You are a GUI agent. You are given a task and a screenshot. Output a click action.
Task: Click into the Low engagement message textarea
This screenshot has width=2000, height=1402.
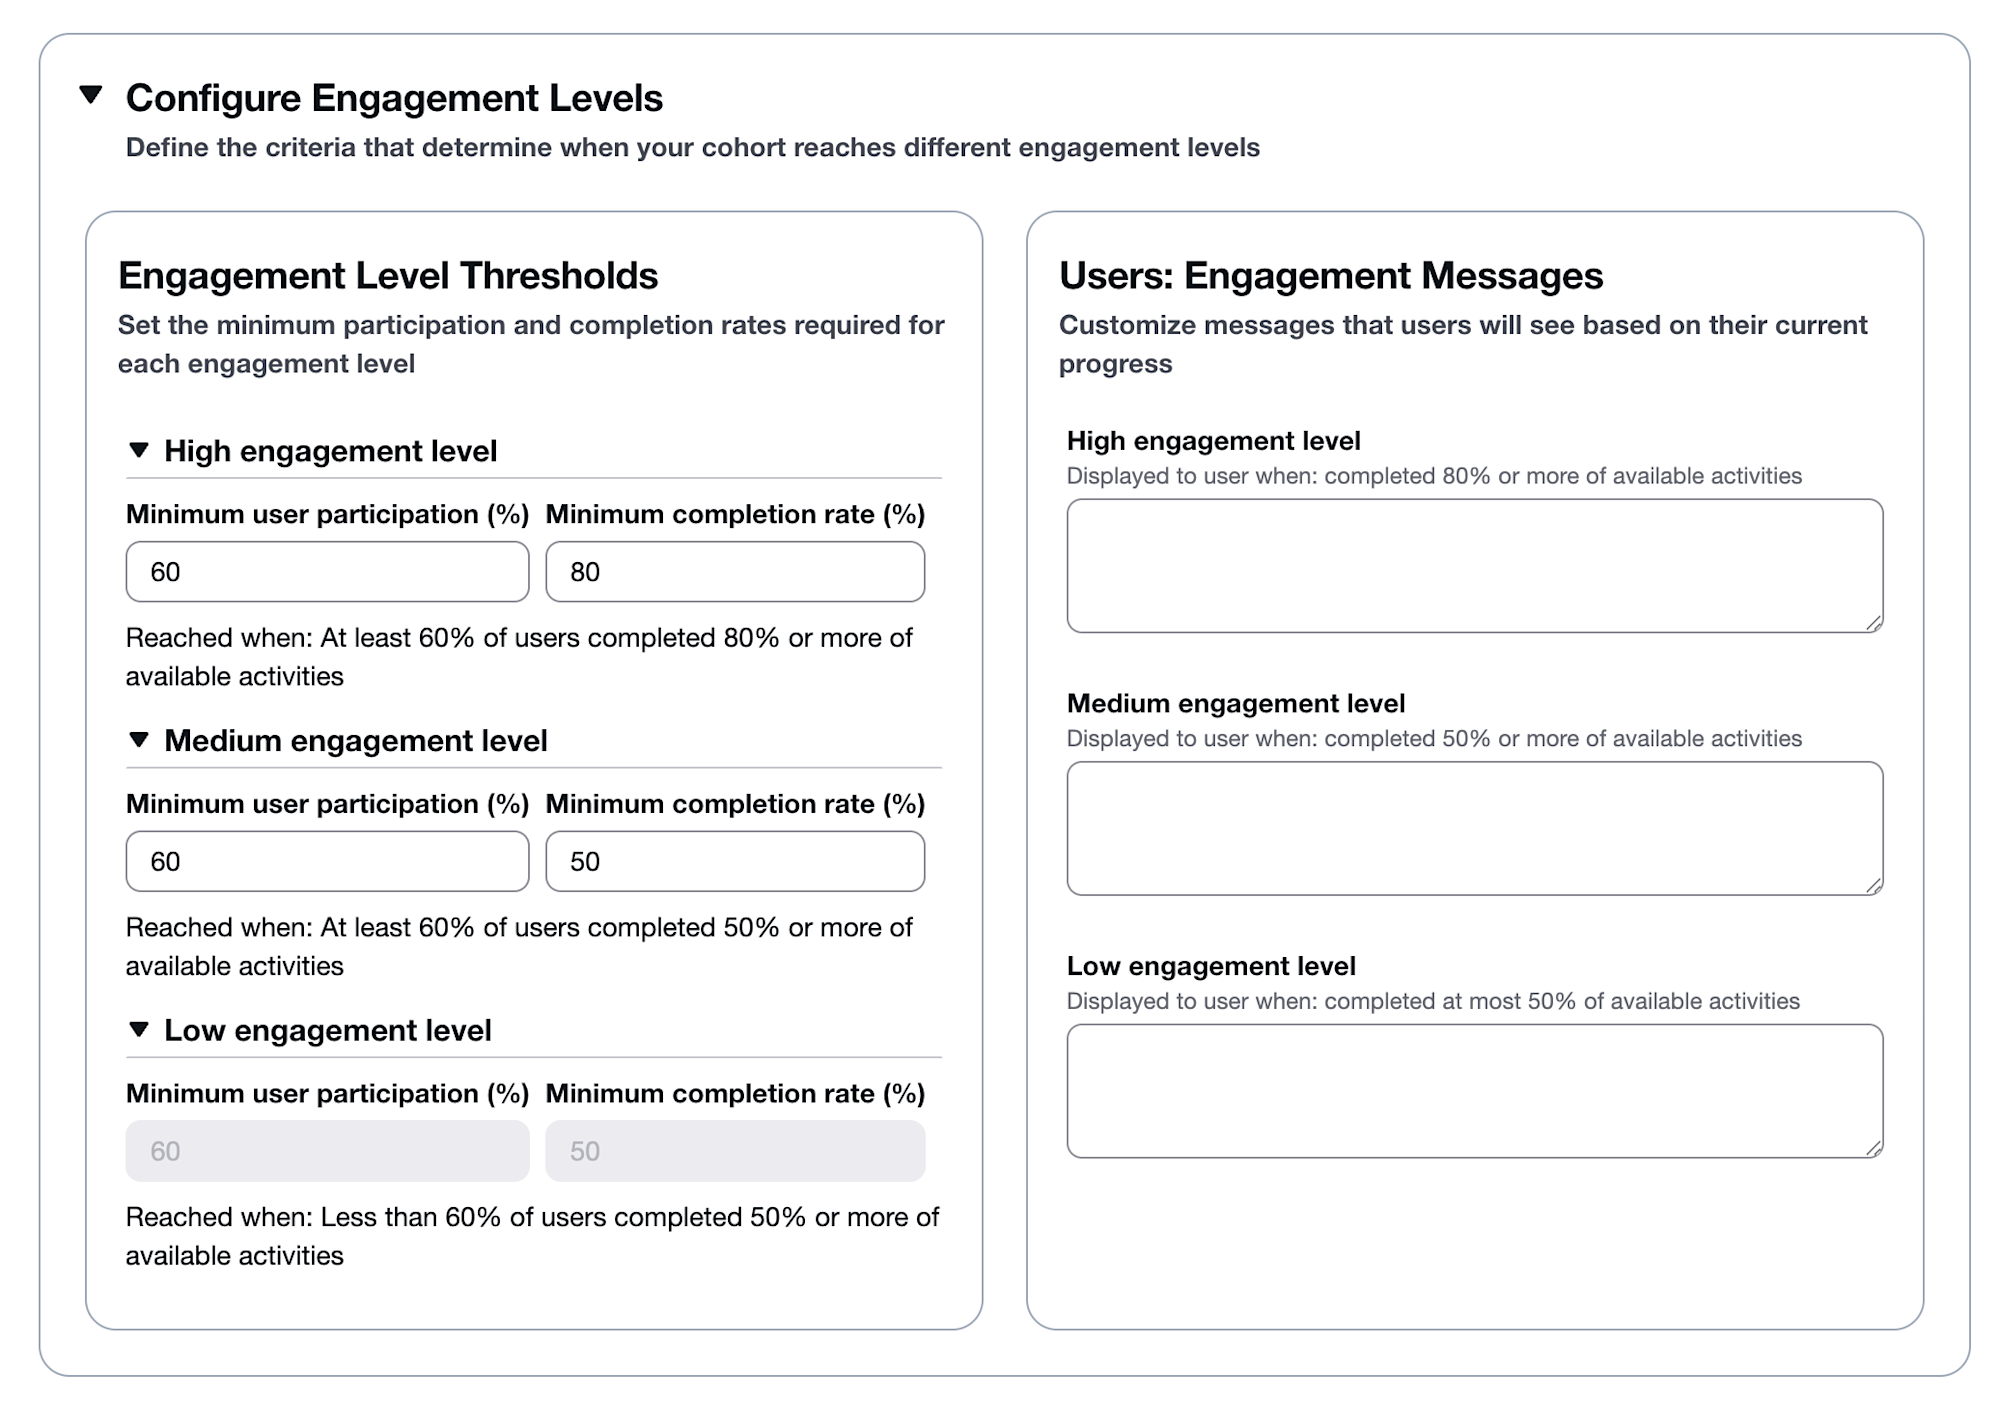(x=1474, y=1091)
